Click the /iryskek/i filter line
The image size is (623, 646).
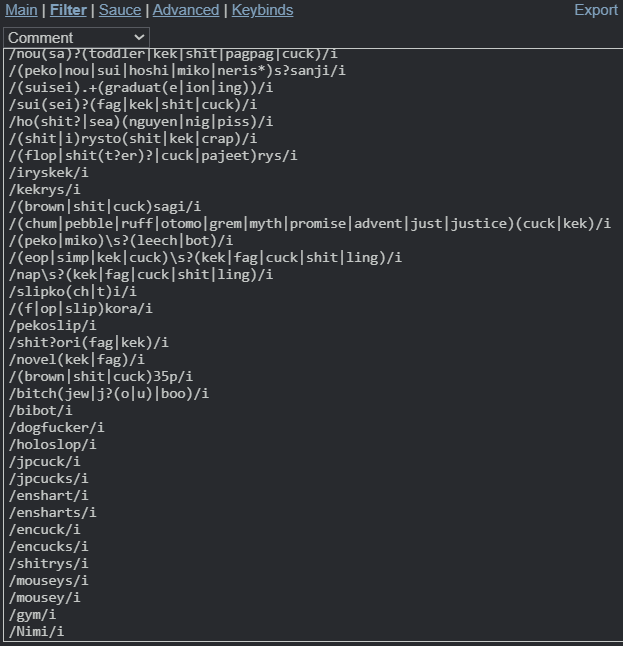(49, 172)
